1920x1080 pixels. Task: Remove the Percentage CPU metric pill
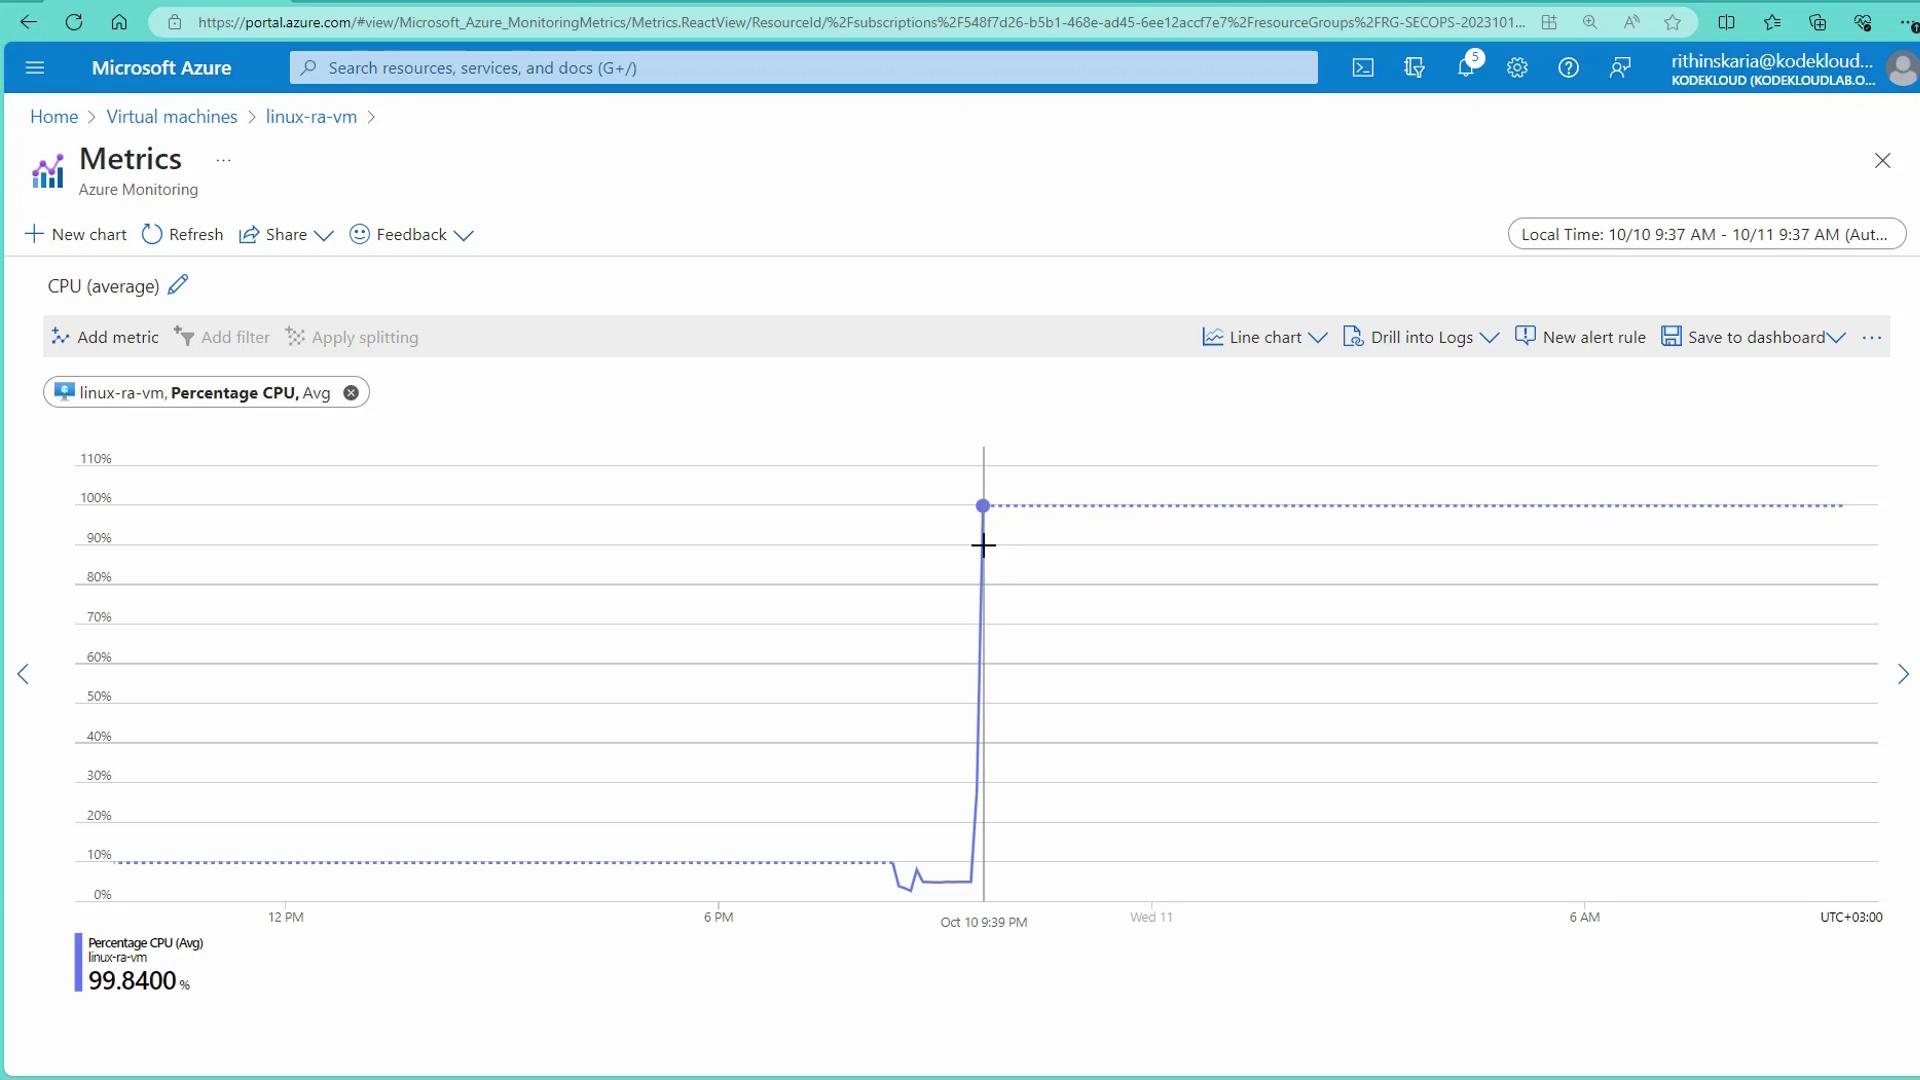tap(351, 393)
